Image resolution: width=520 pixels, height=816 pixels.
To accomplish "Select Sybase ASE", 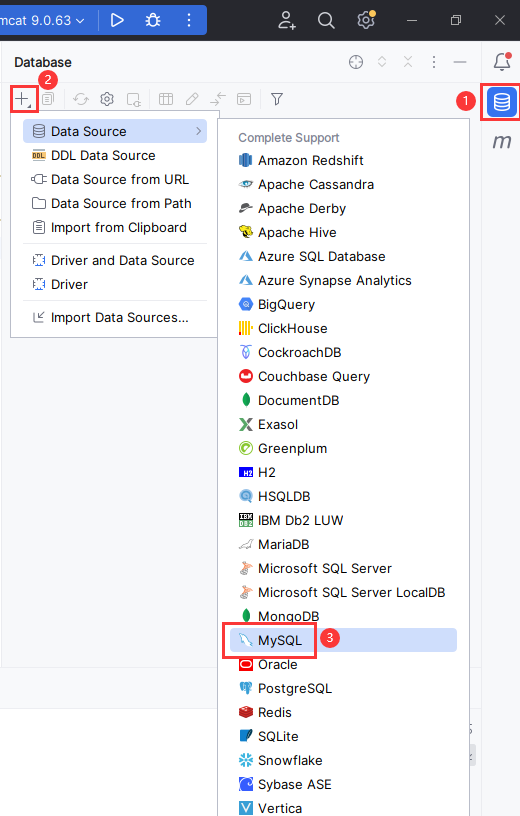I will 344,784.
